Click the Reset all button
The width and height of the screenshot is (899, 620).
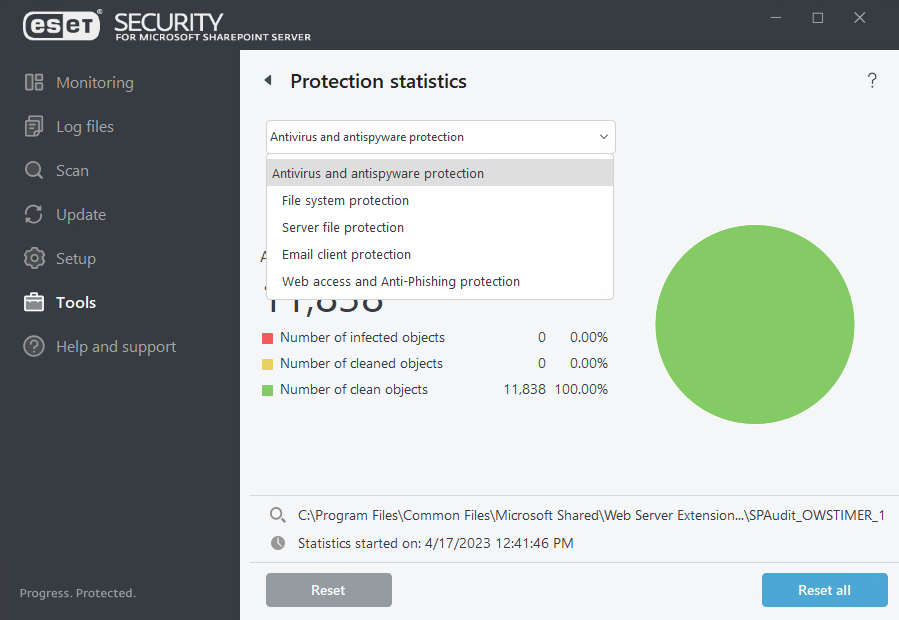tap(824, 590)
